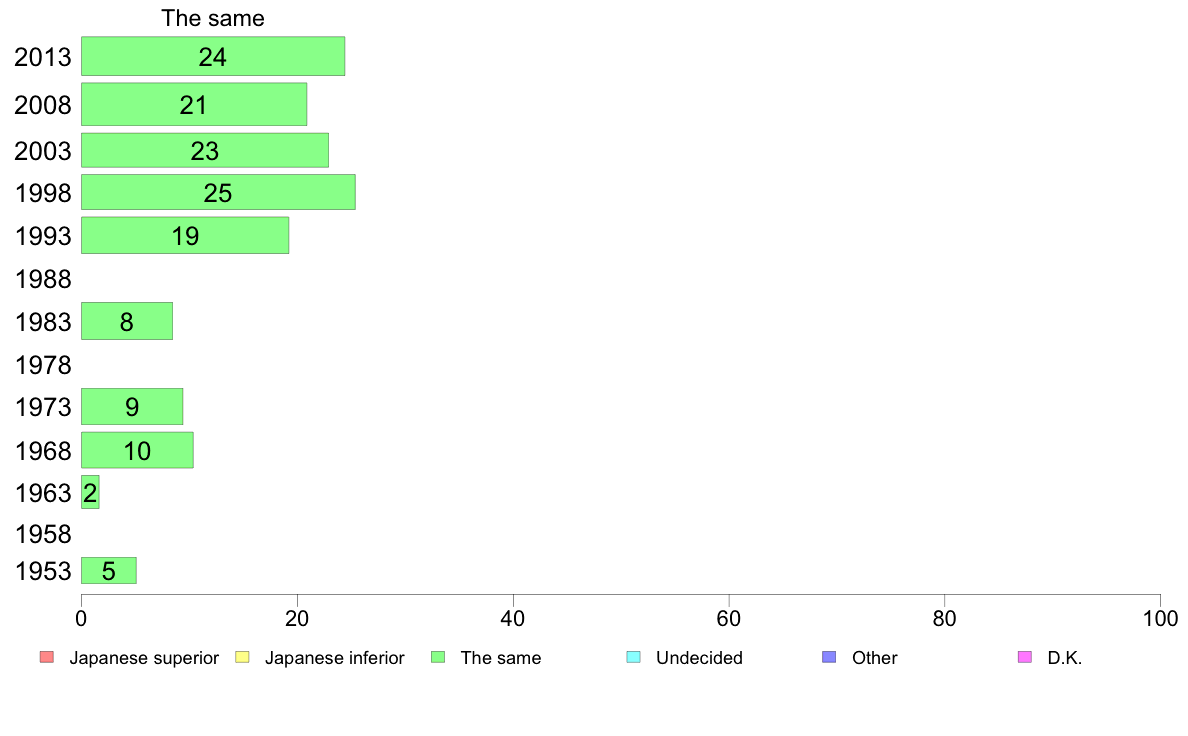Screen dimensions: 1188x736
Task: Select the 1983 bar showing 8
Action: (127, 321)
